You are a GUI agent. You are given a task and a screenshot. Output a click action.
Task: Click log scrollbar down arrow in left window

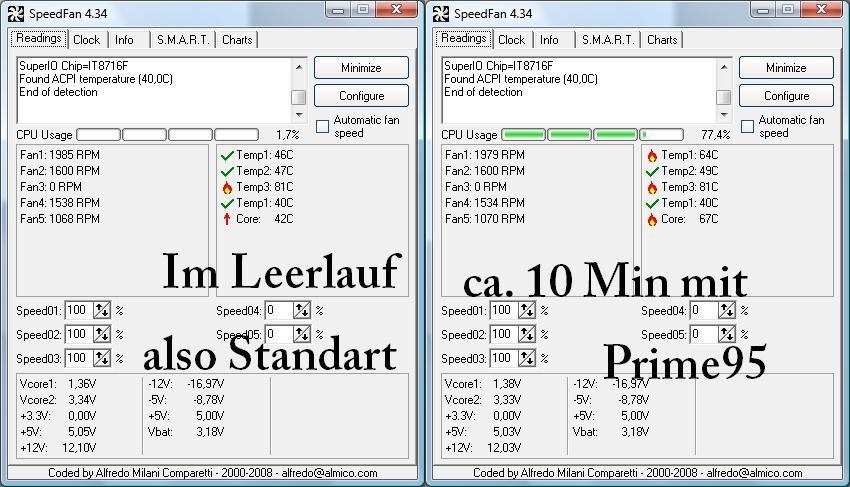299,114
